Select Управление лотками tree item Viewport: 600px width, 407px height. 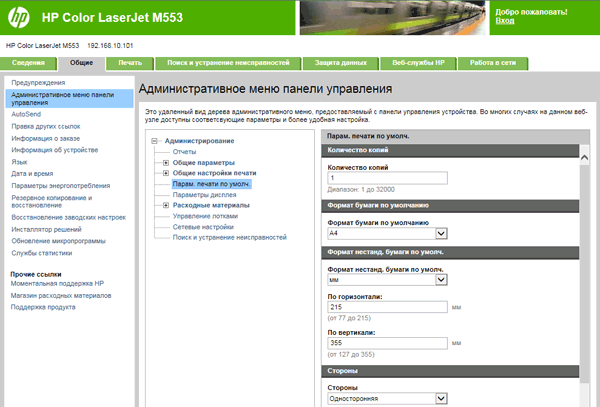pyautogui.click(x=205, y=217)
